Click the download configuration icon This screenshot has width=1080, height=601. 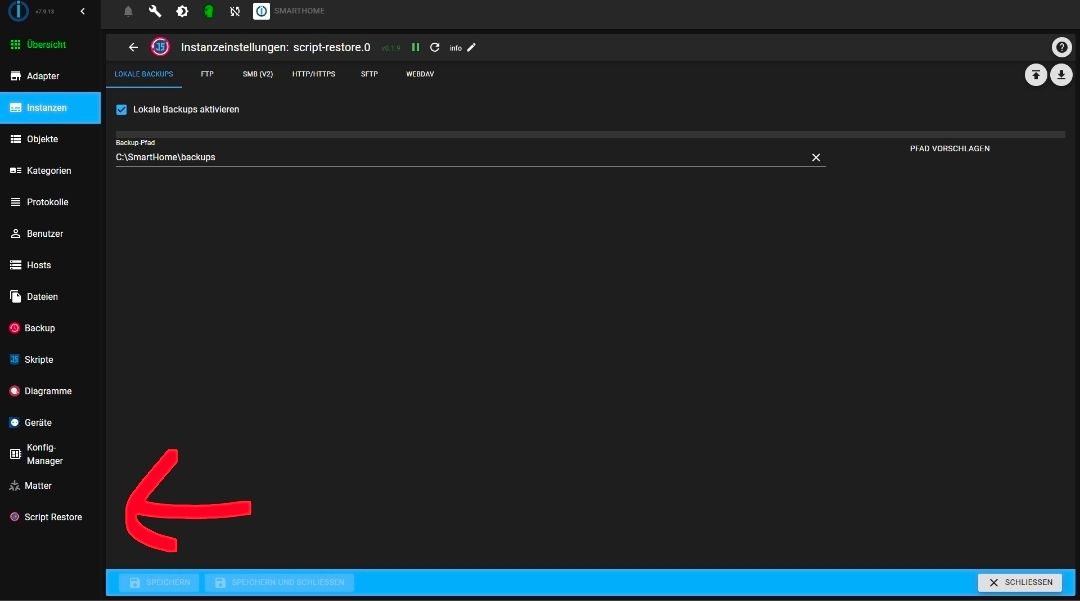click(x=1061, y=75)
